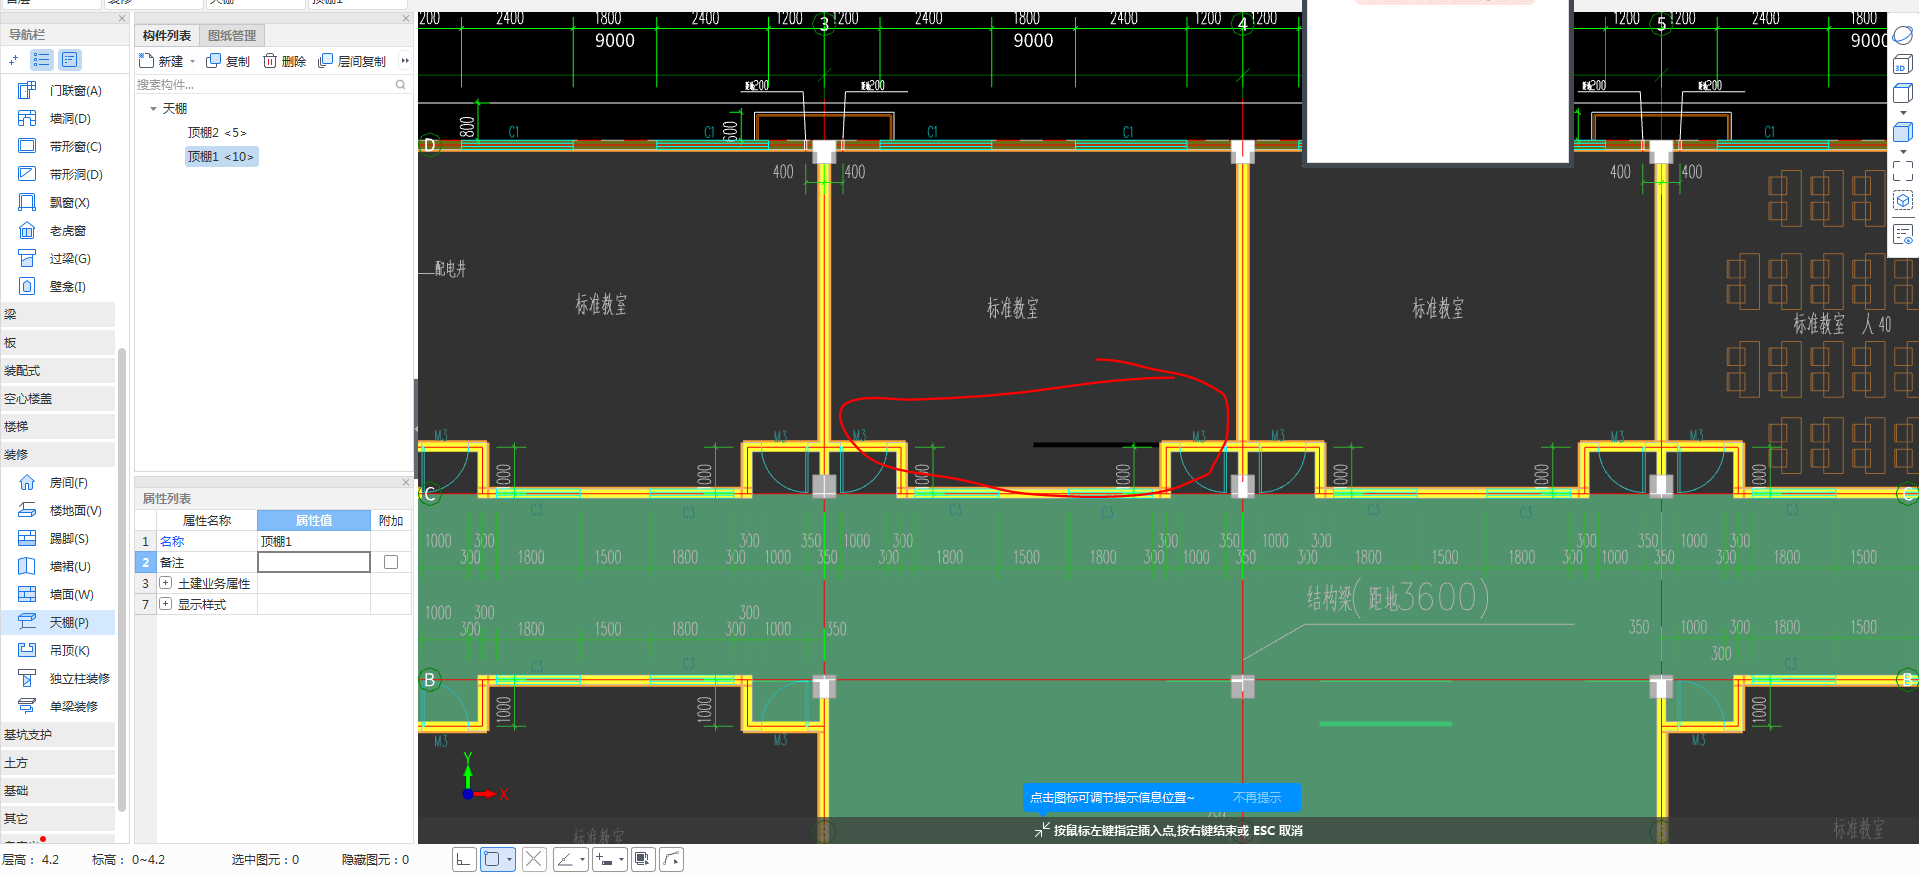Select 门联窗(A) in navigation list
The height and width of the screenshot is (874, 1919).
pos(60,90)
